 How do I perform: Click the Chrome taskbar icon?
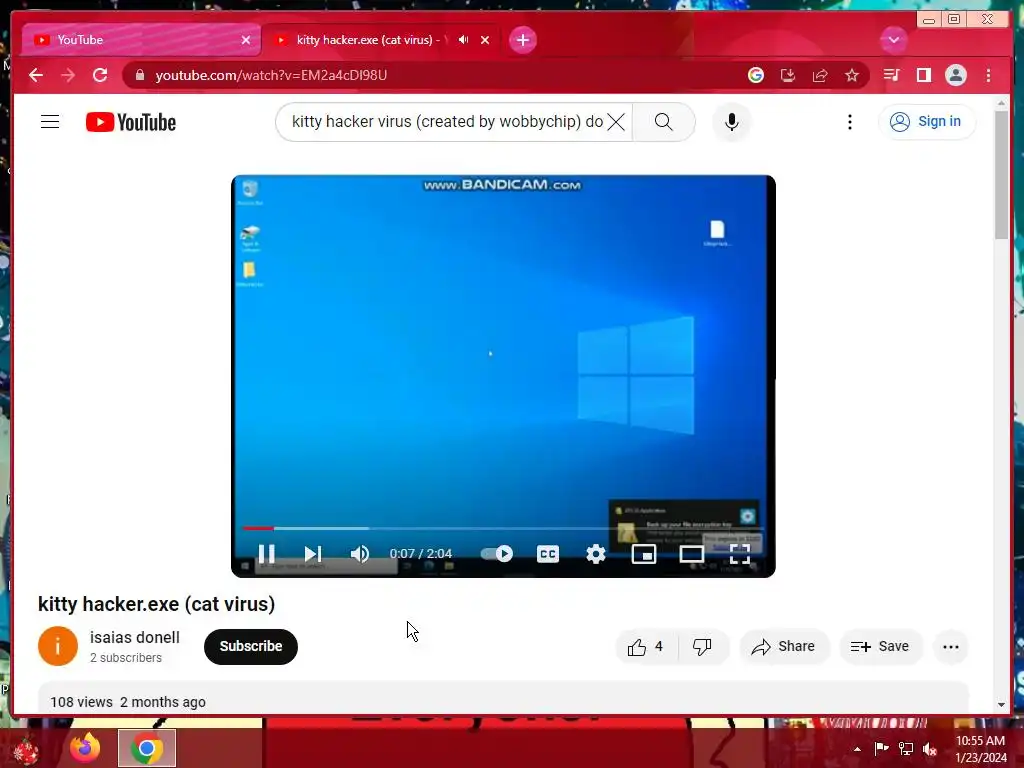tap(147, 748)
